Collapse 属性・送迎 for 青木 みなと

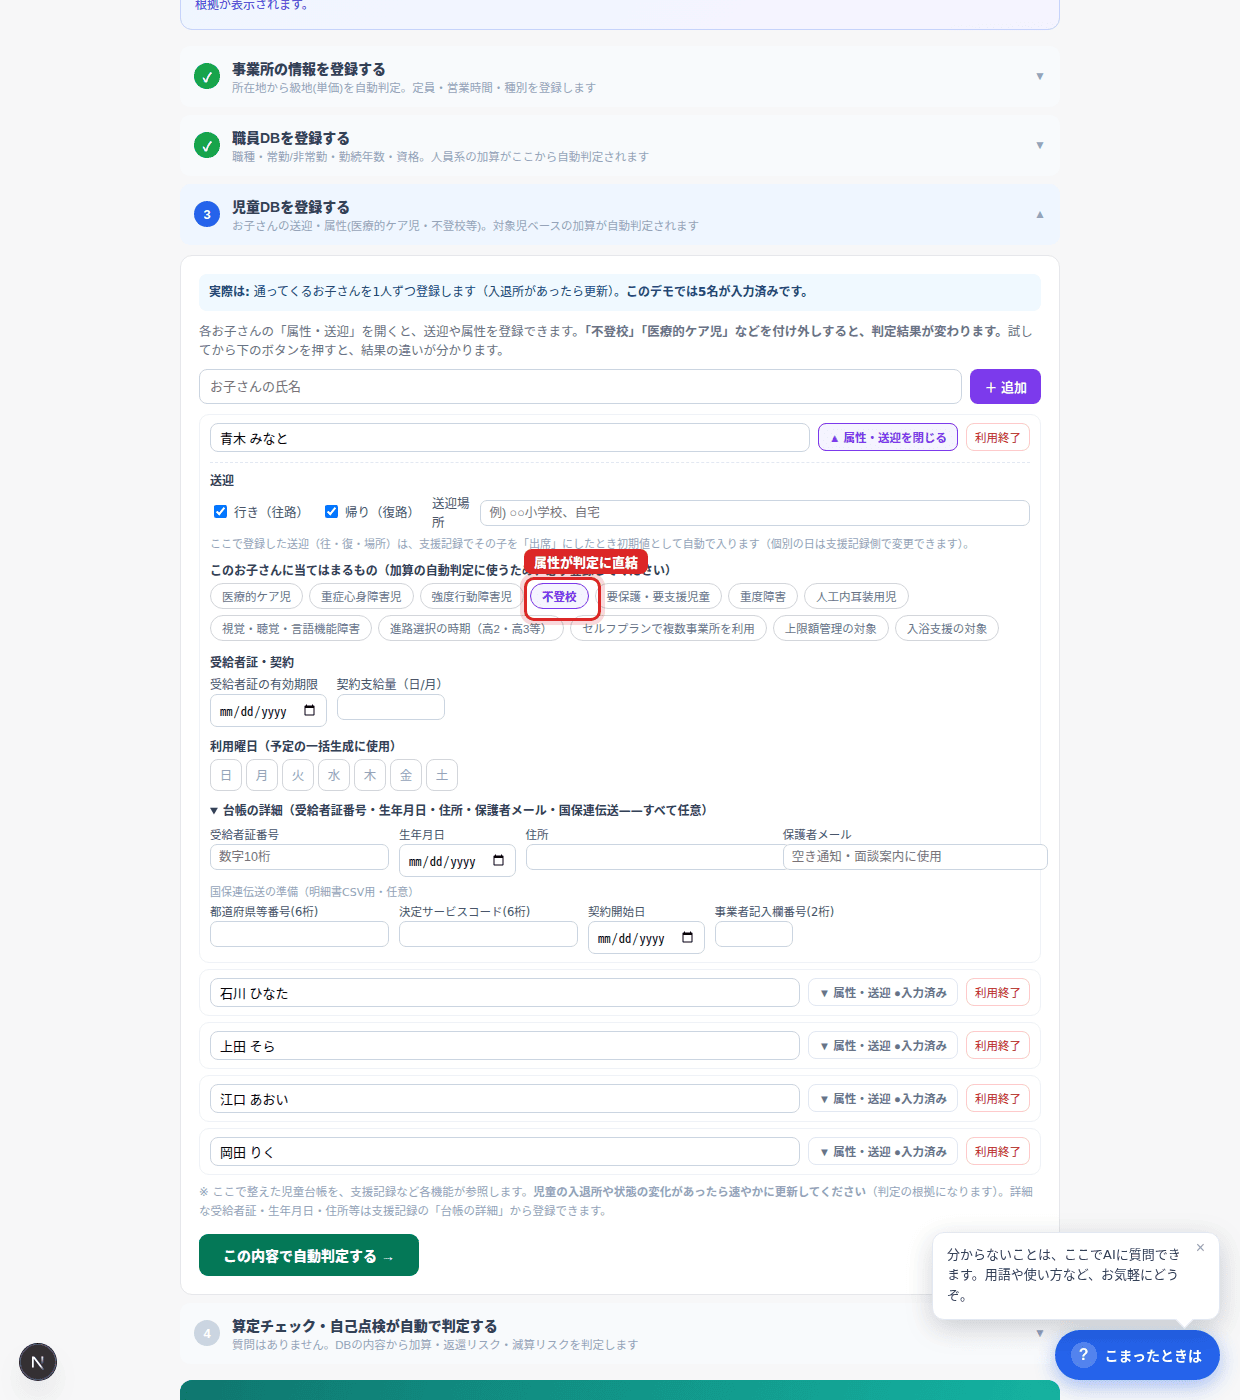pos(888,438)
